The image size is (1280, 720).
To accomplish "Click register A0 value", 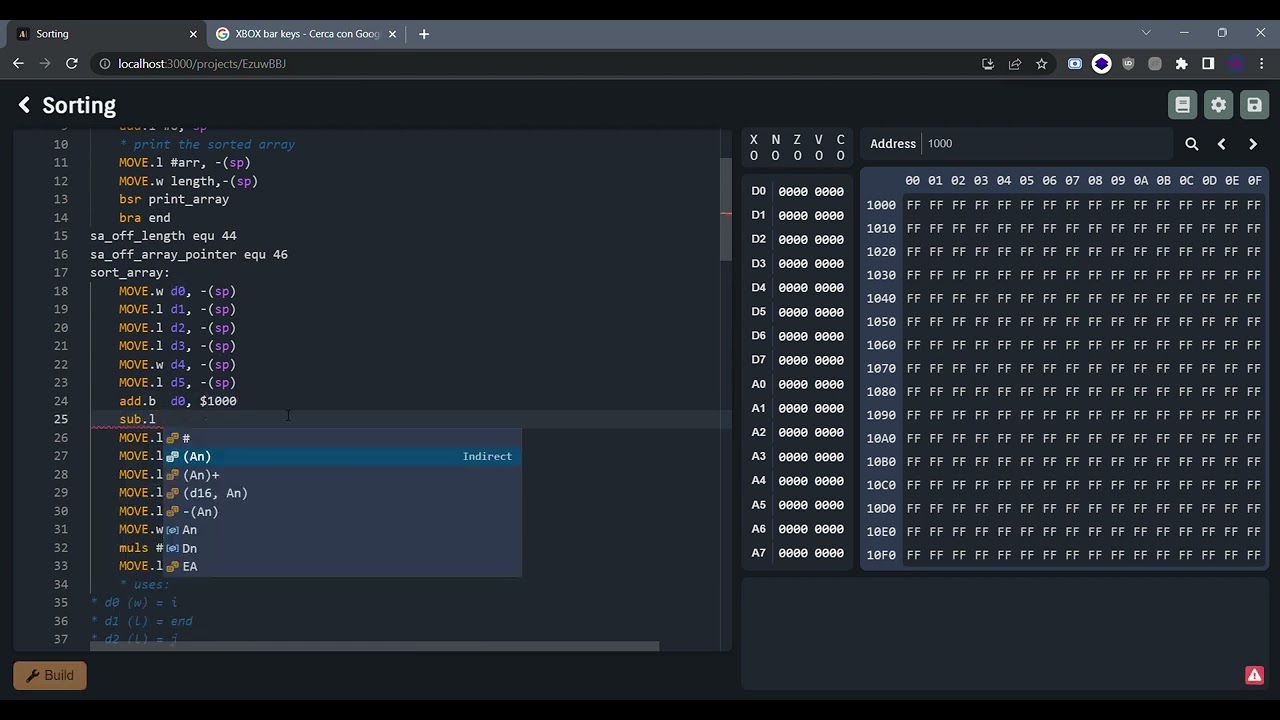I will tap(811, 385).
